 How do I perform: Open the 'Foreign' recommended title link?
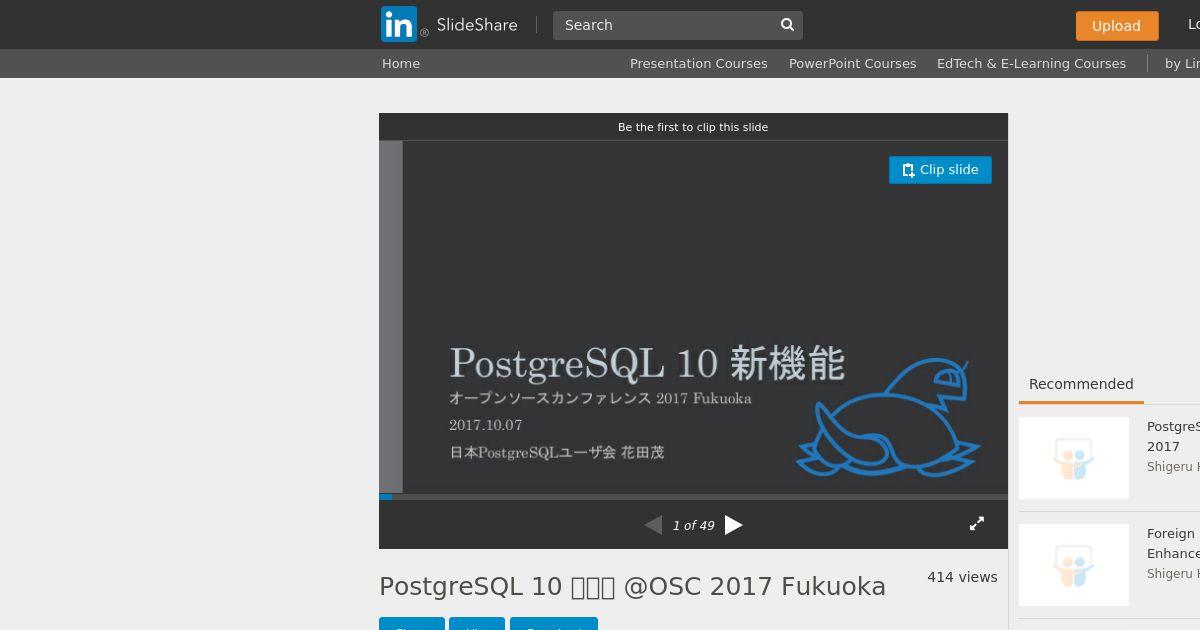(1173, 543)
